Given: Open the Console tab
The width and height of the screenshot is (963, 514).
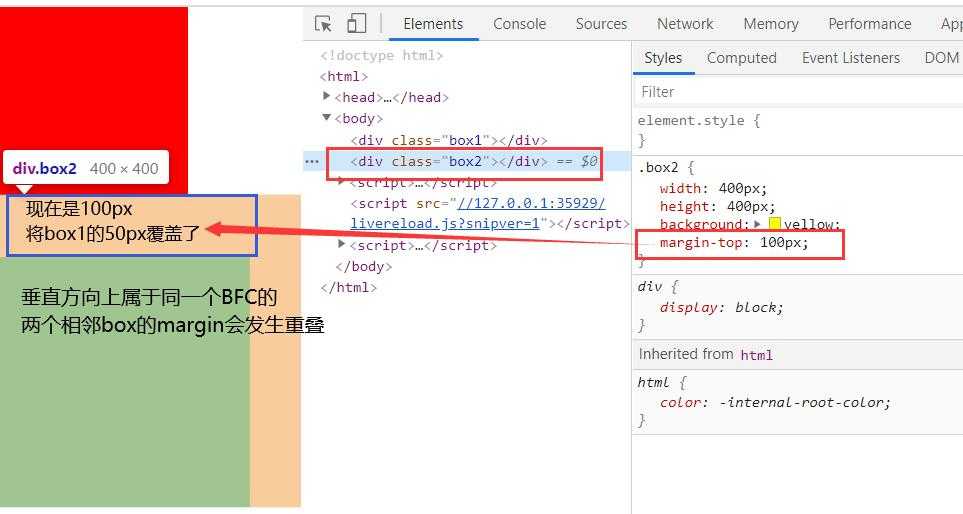Looking at the screenshot, I should coord(520,24).
